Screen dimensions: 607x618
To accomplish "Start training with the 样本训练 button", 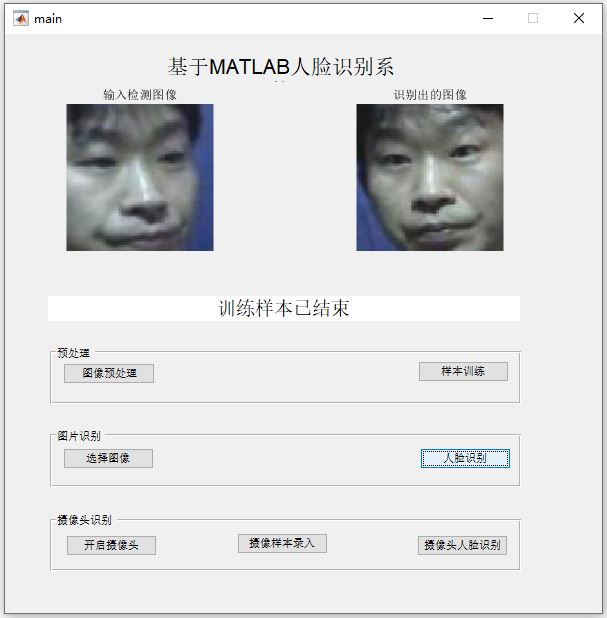I will tap(463, 371).
